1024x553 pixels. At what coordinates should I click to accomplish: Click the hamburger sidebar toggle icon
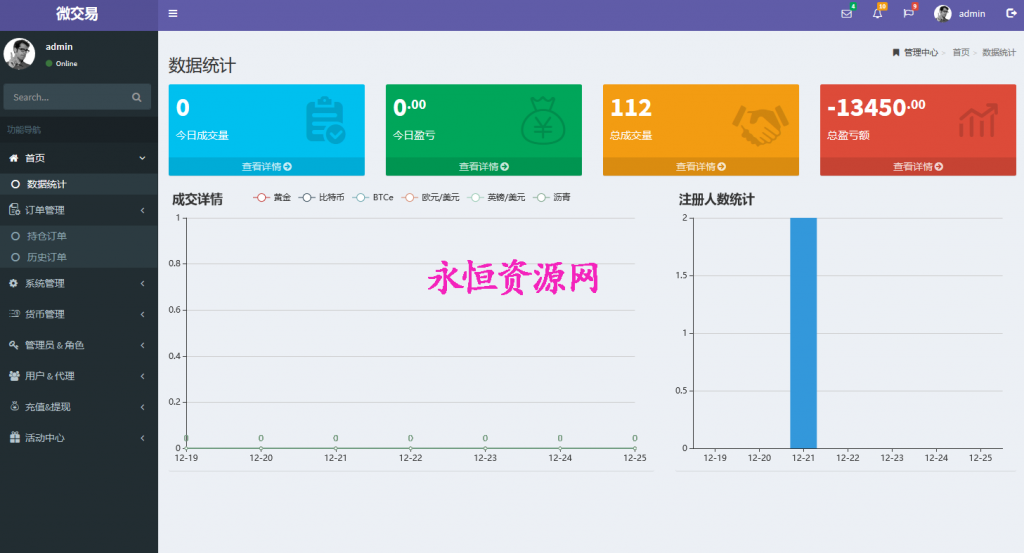pyautogui.click(x=173, y=14)
